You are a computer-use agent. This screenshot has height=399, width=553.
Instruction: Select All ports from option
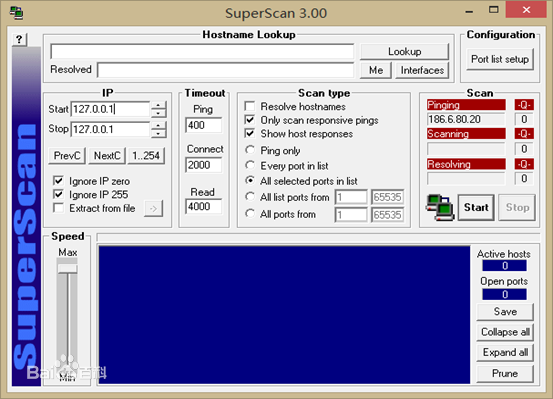[250, 214]
